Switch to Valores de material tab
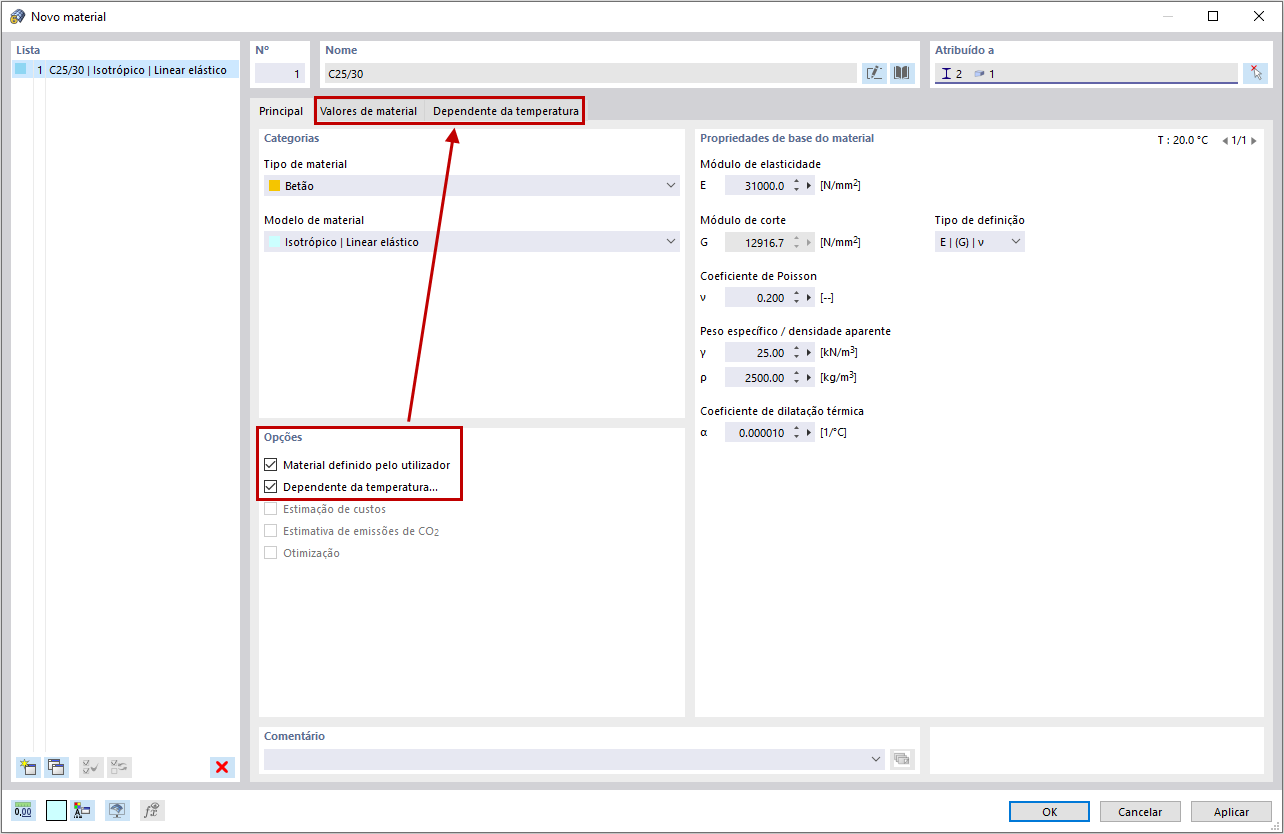This screenshot has height=834, width=1284. click(368, 111)
